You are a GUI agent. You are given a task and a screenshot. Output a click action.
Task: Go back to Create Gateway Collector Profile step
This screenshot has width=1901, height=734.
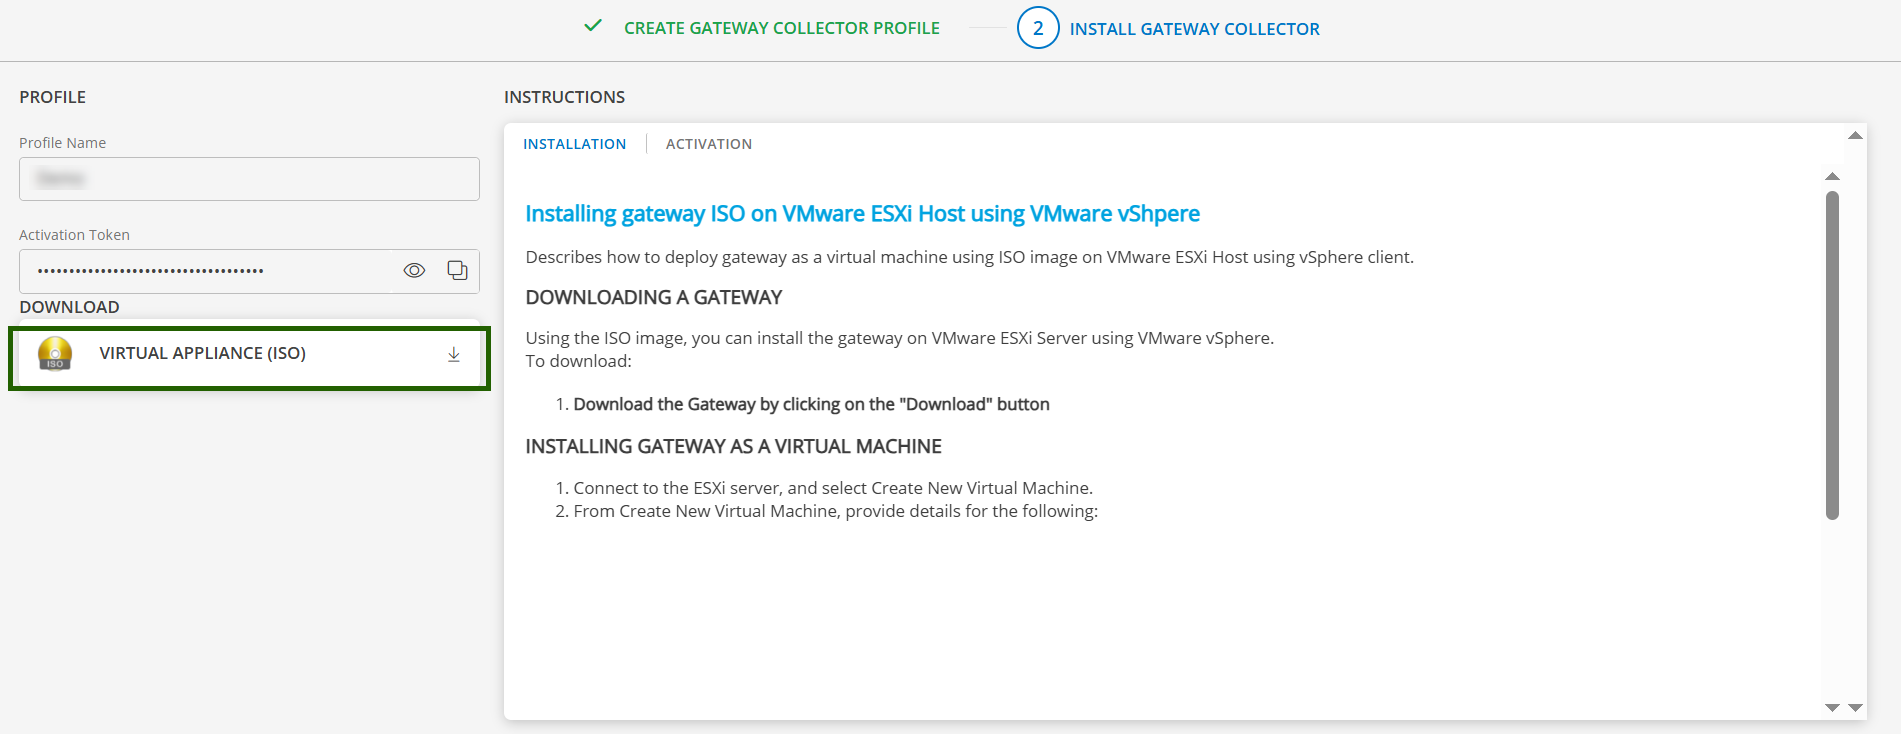point(781,28)
